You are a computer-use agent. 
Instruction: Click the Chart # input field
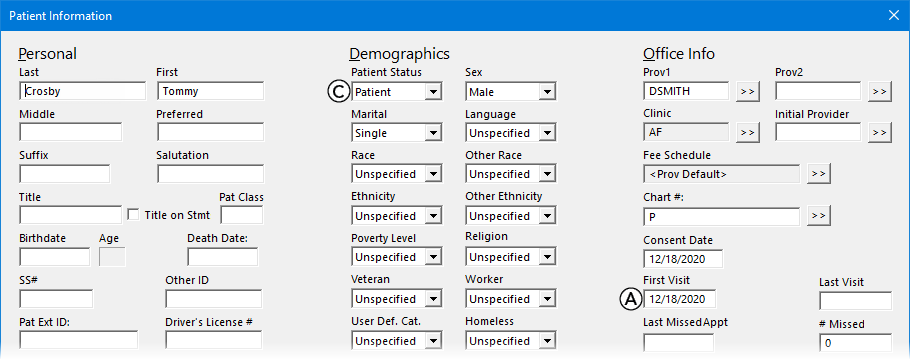[721, 216]
